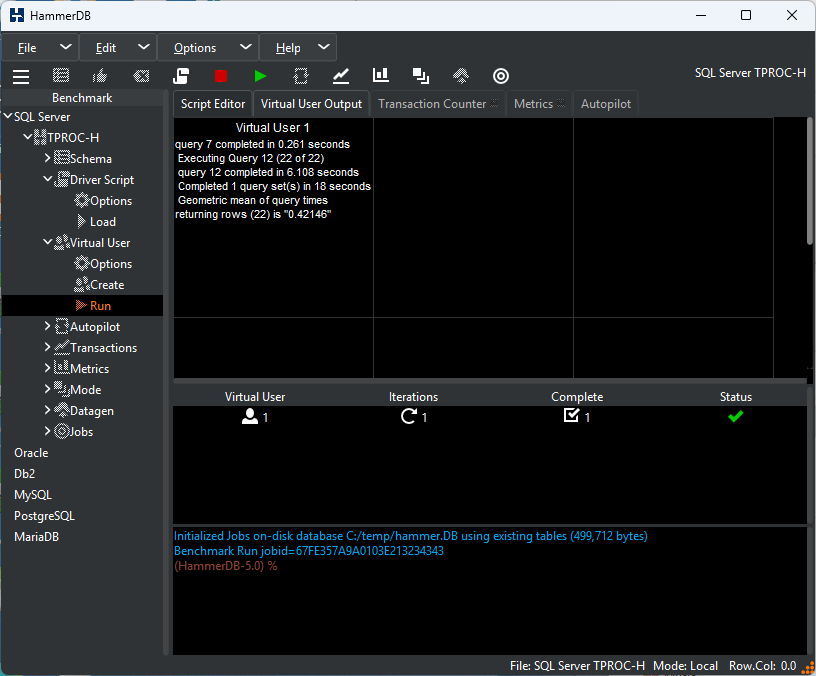Screen dimensions: 816x676
Task: Switch to the Script Editor tab
Action: [x=213, y=104]
